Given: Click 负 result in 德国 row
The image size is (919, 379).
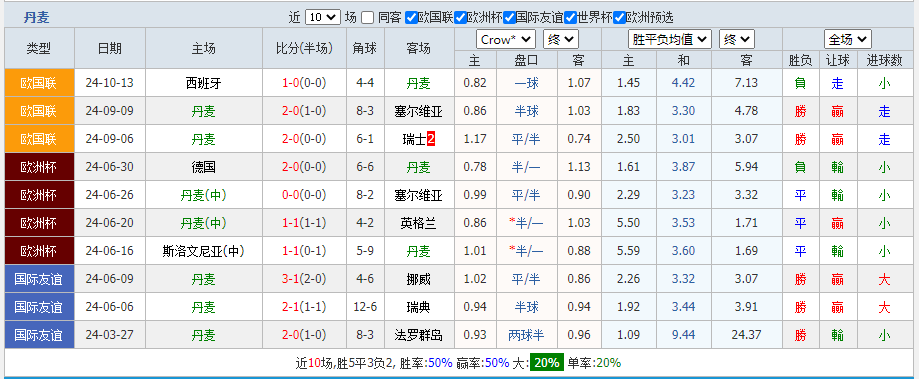Looking at the screenshot, I should pyautogui.click(x=800, y=168).
